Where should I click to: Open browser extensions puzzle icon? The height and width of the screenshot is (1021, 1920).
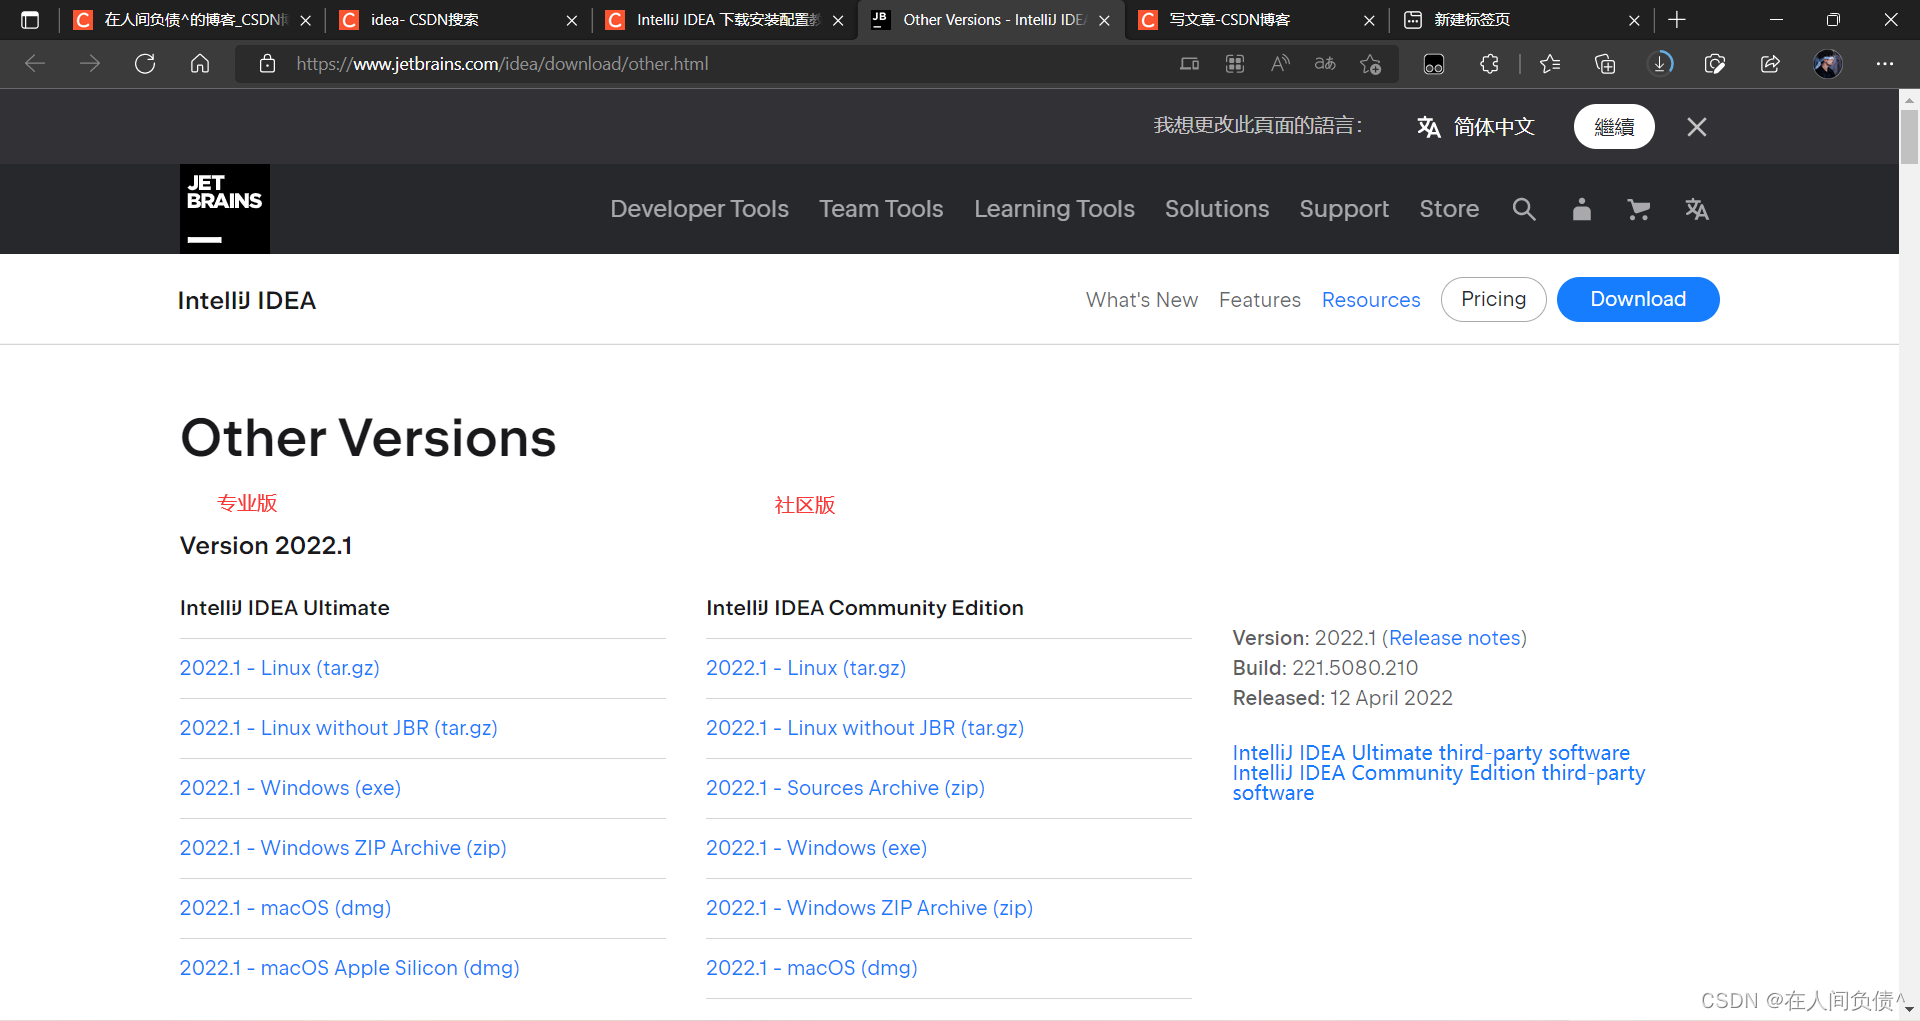1489,64
